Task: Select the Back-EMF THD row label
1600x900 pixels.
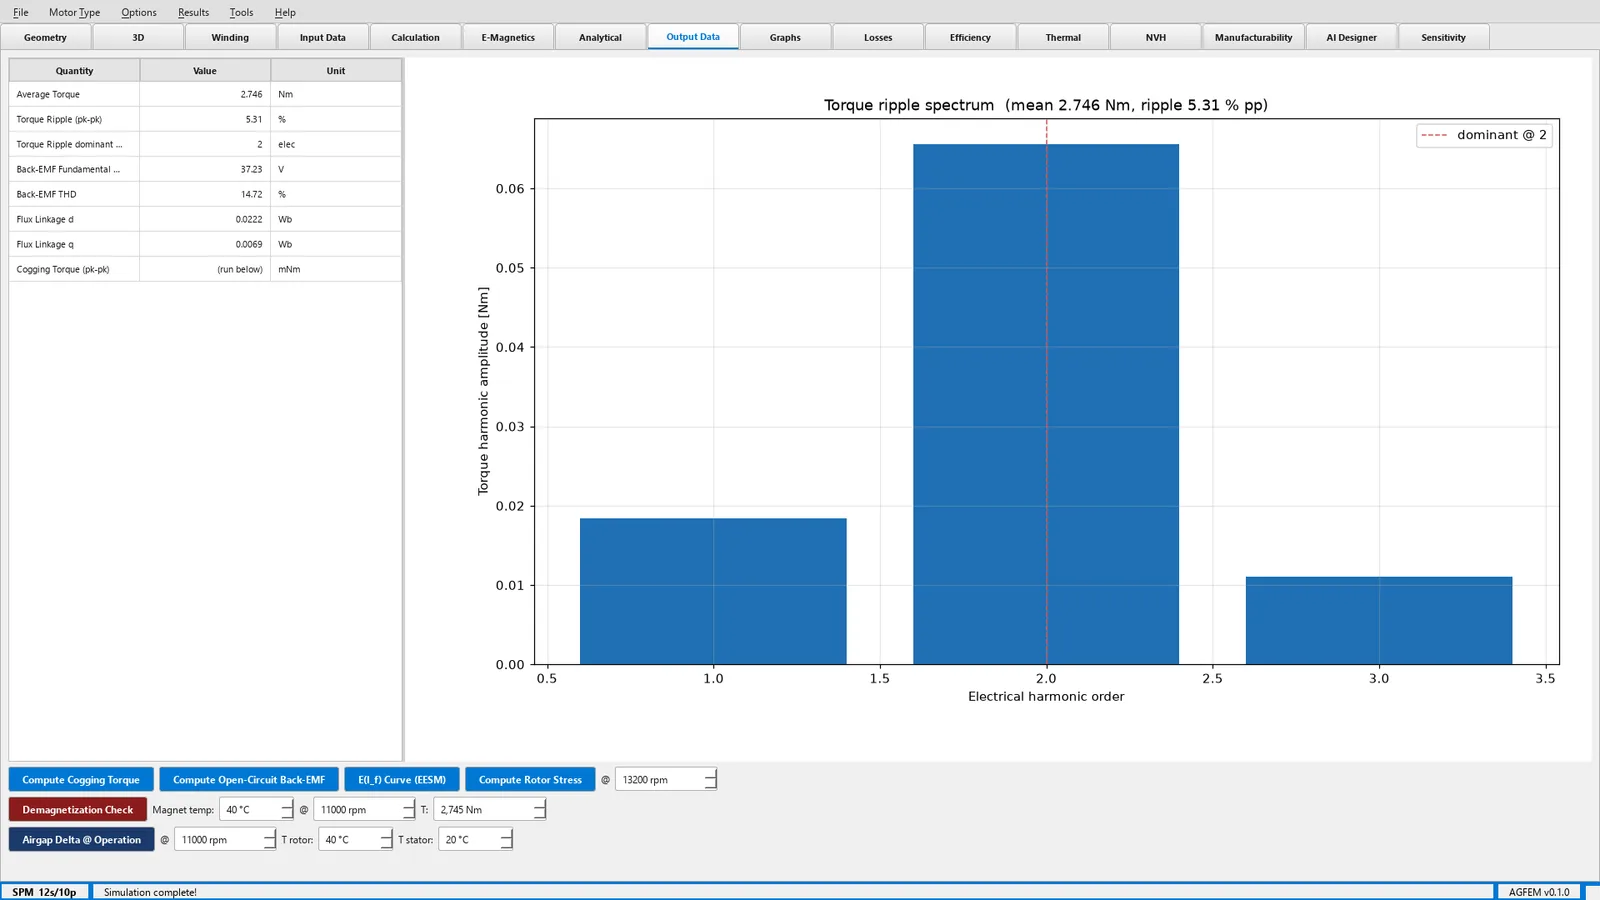Action: (46, 194)
